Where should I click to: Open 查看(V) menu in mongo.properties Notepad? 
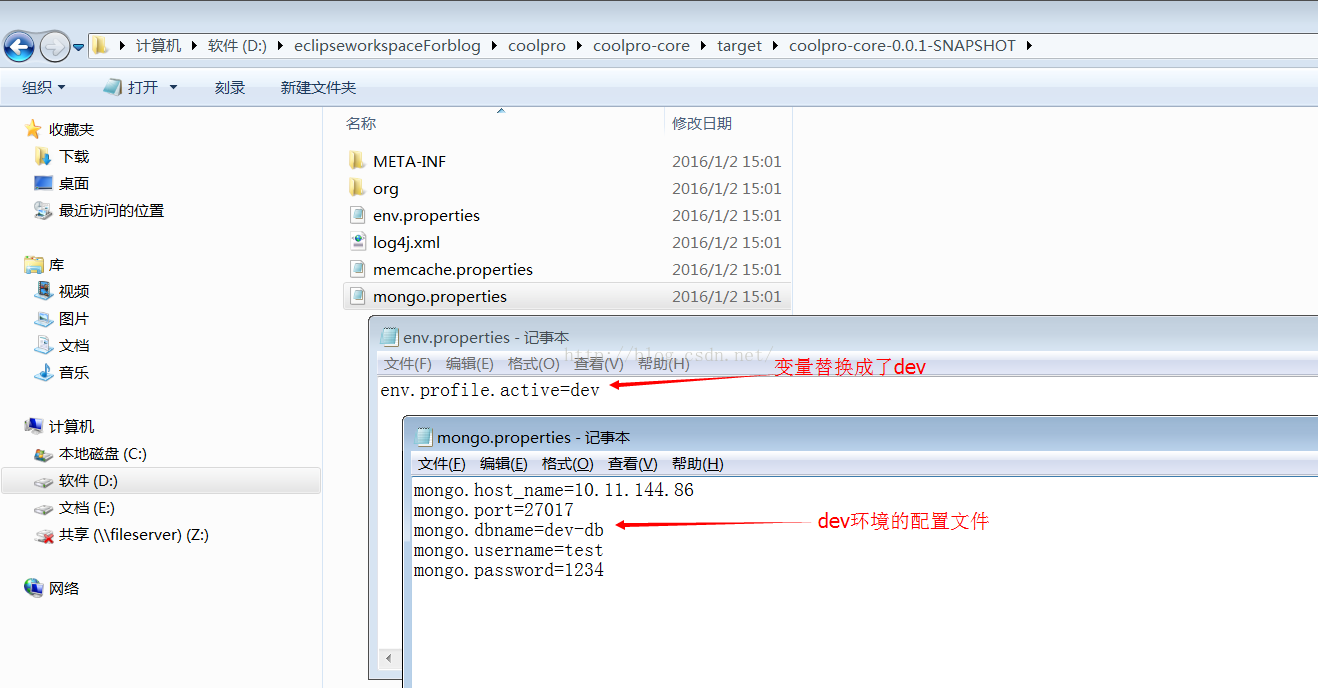pyautogui.click(x=633, y=464)
